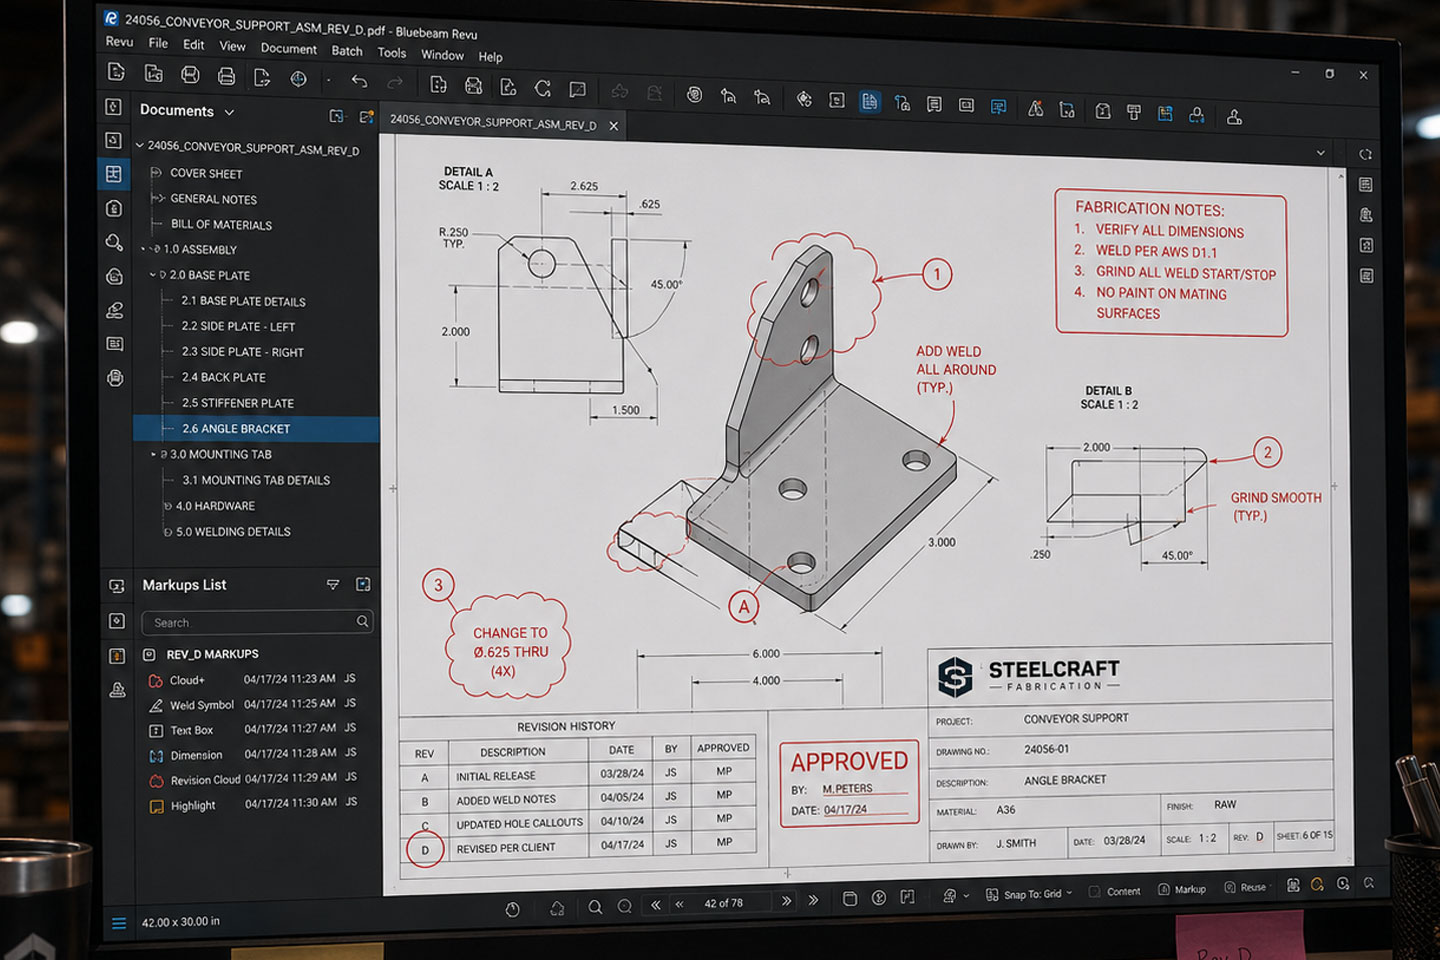Image resolution: width=1440 pixels, height=960 pixels.
Task: Collapse the 2.0 BASE PLATE tree node
Action: click(153, 275)
